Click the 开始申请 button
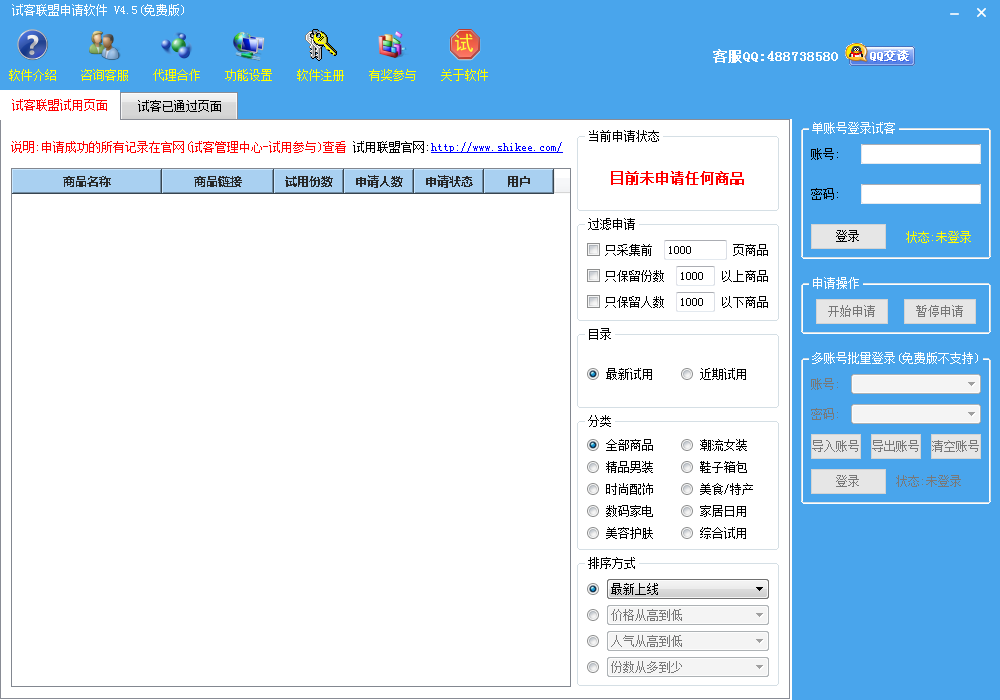The width and height of the screenshot is (1000, 700). click(x=851, y=311)
